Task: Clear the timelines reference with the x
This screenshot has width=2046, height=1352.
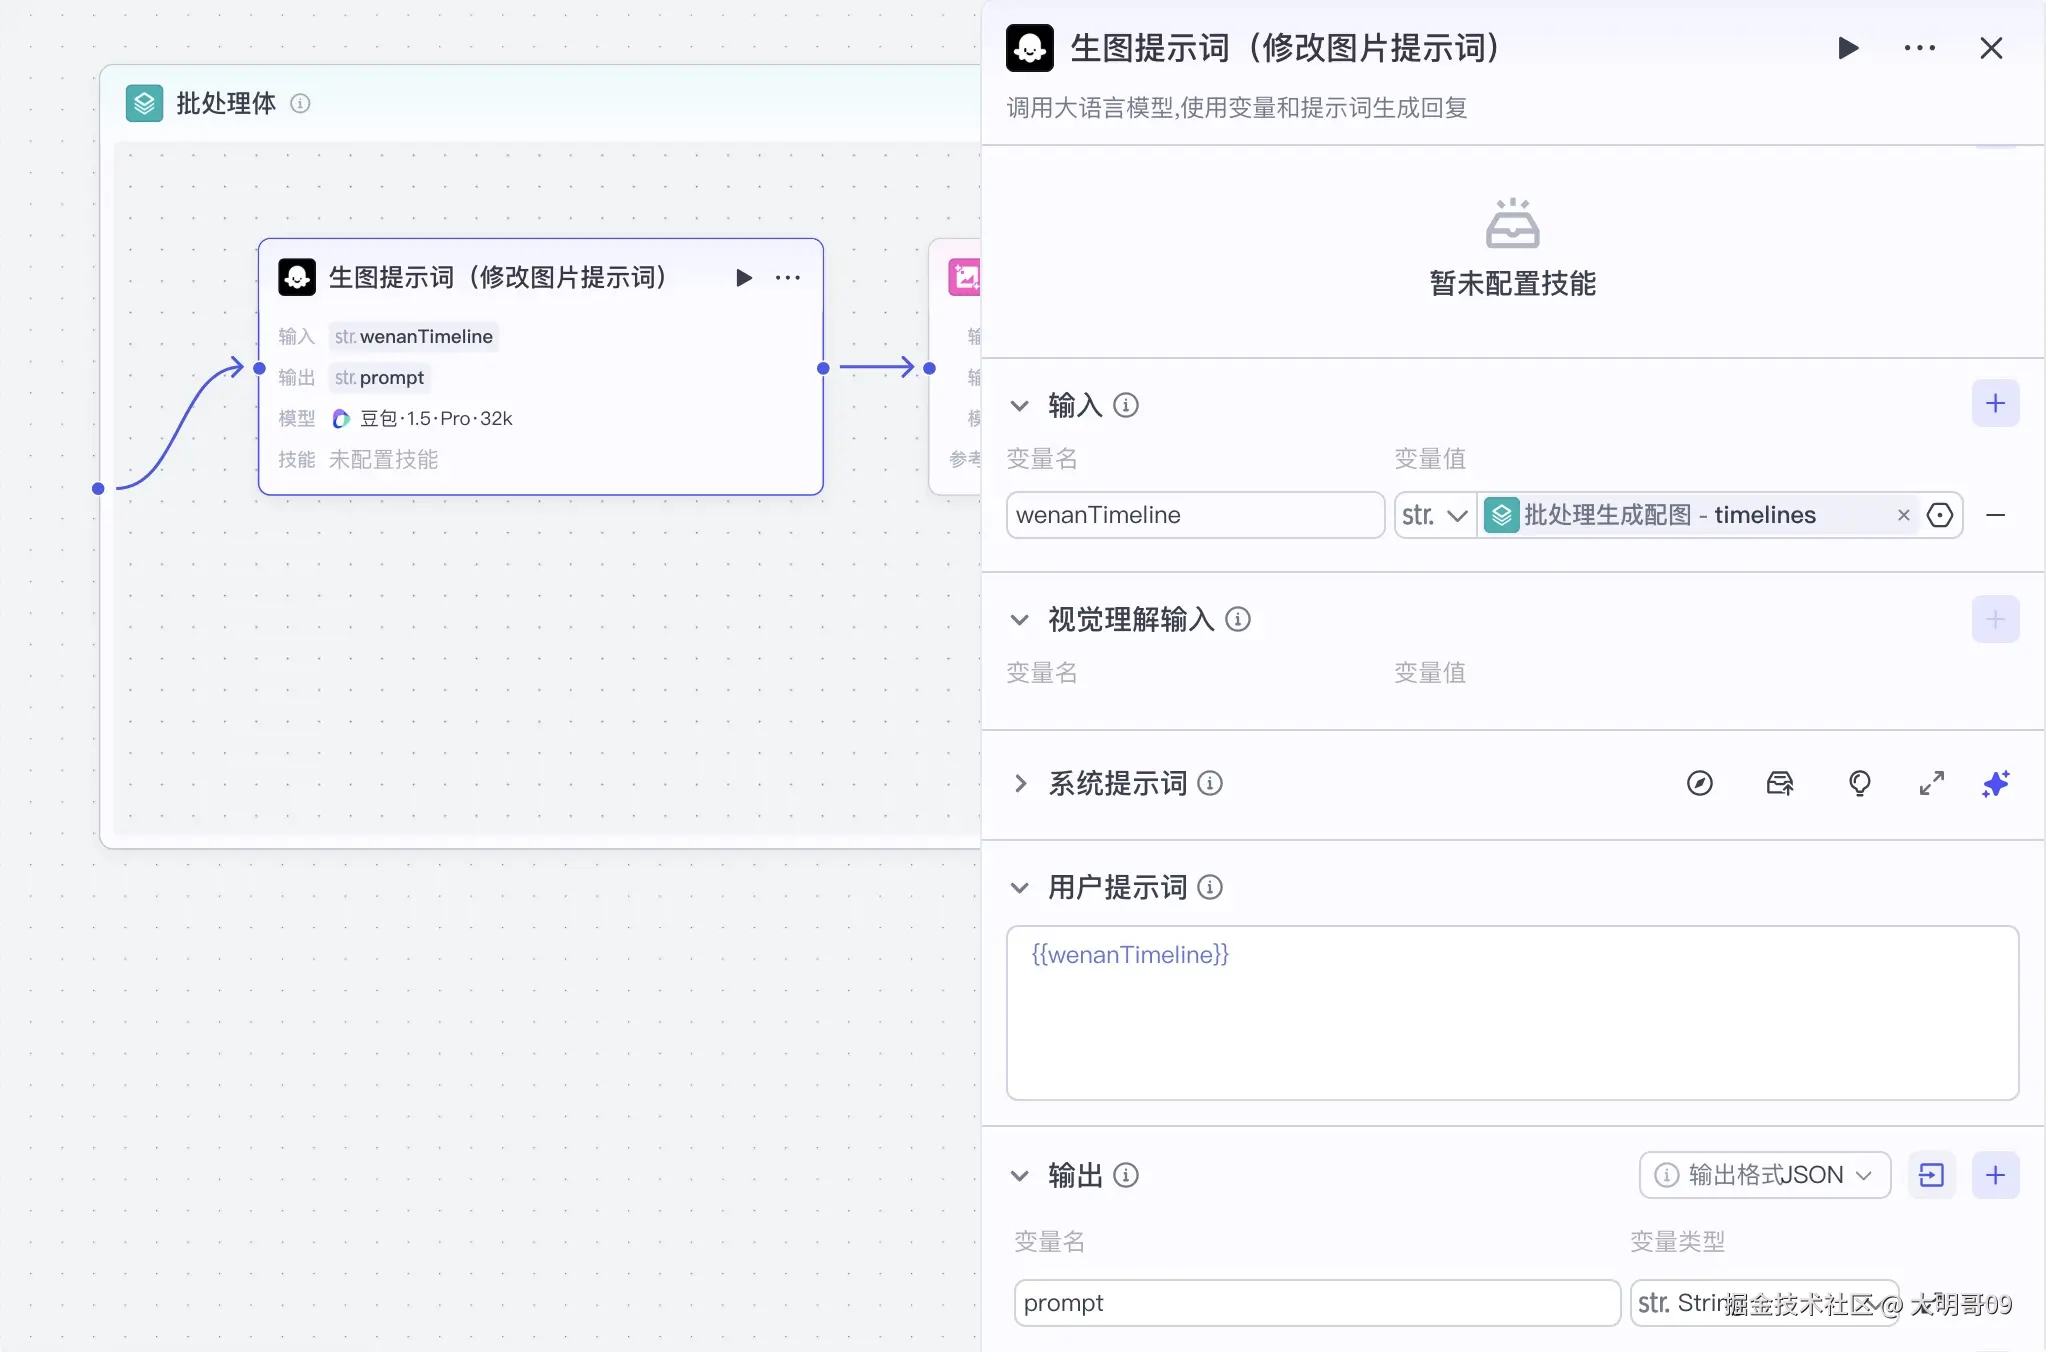Action: tap(1903, 515)
